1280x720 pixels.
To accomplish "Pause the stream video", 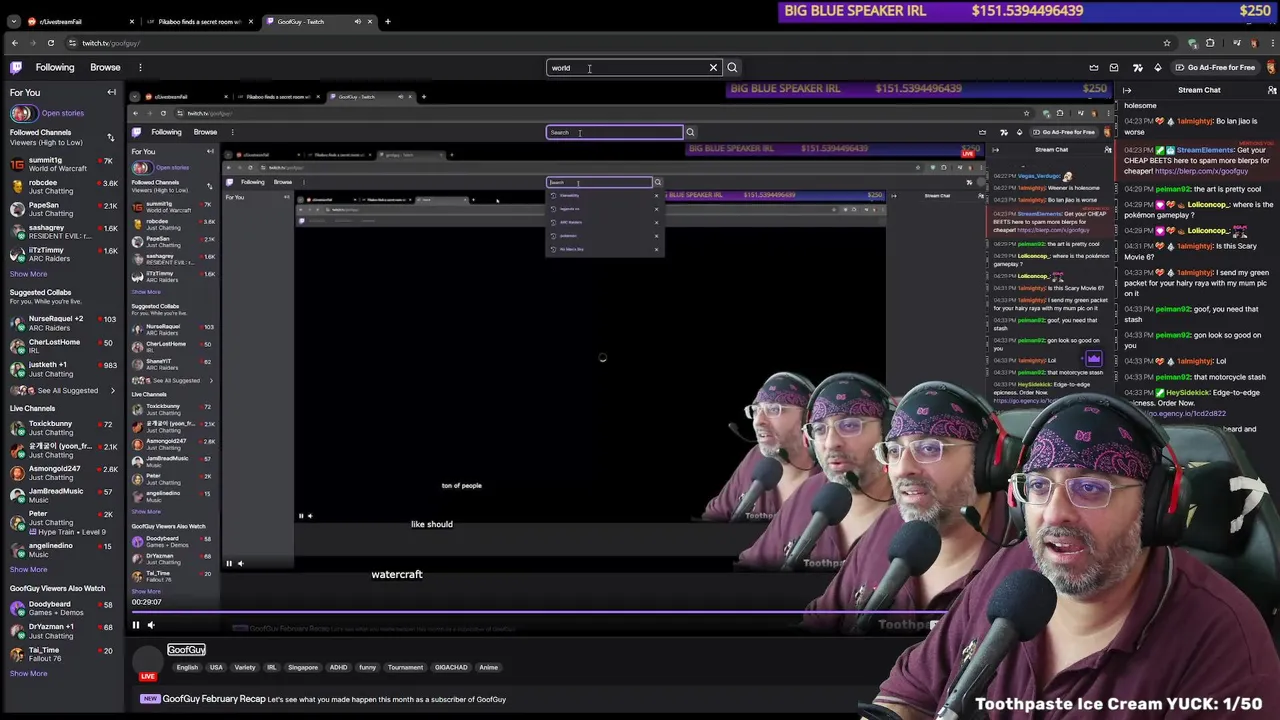I will 136,625.
